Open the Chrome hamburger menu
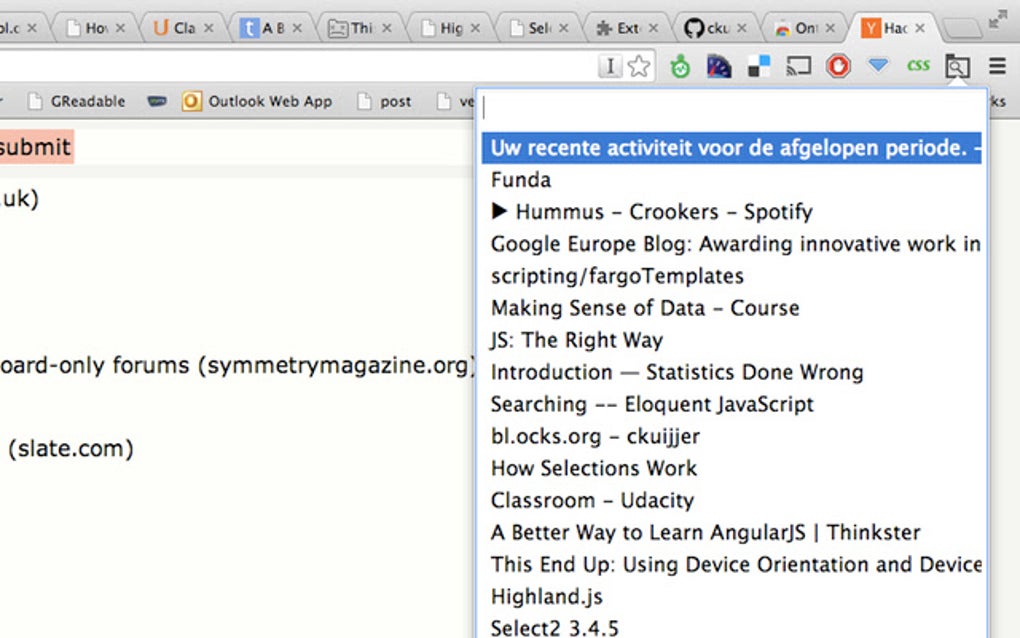 (997, 67)
